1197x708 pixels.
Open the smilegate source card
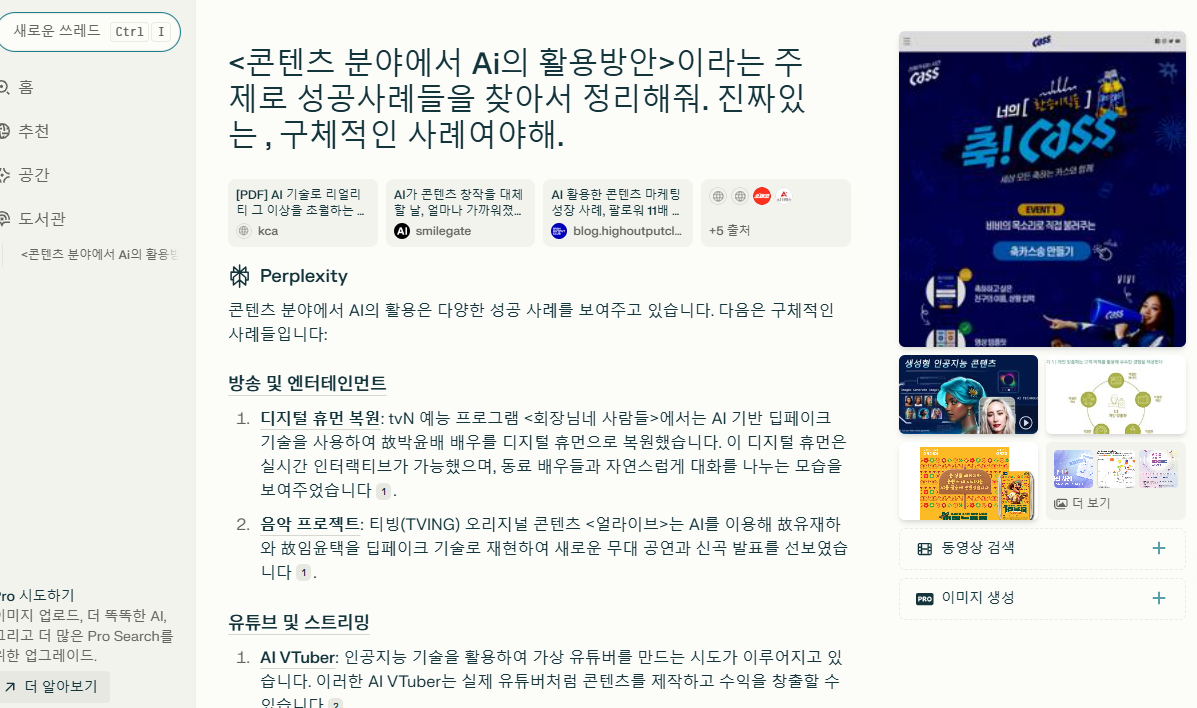[460, 213]
